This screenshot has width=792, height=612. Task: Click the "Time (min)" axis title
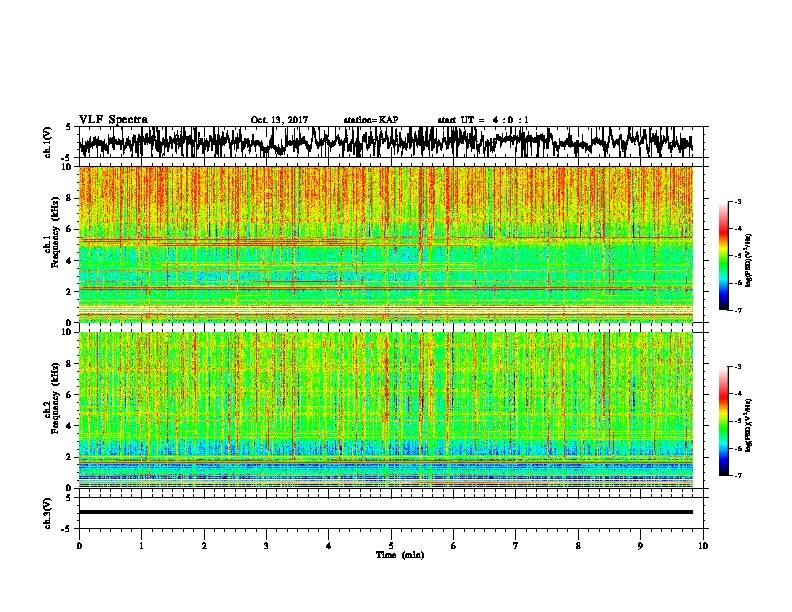coord(400,555)
